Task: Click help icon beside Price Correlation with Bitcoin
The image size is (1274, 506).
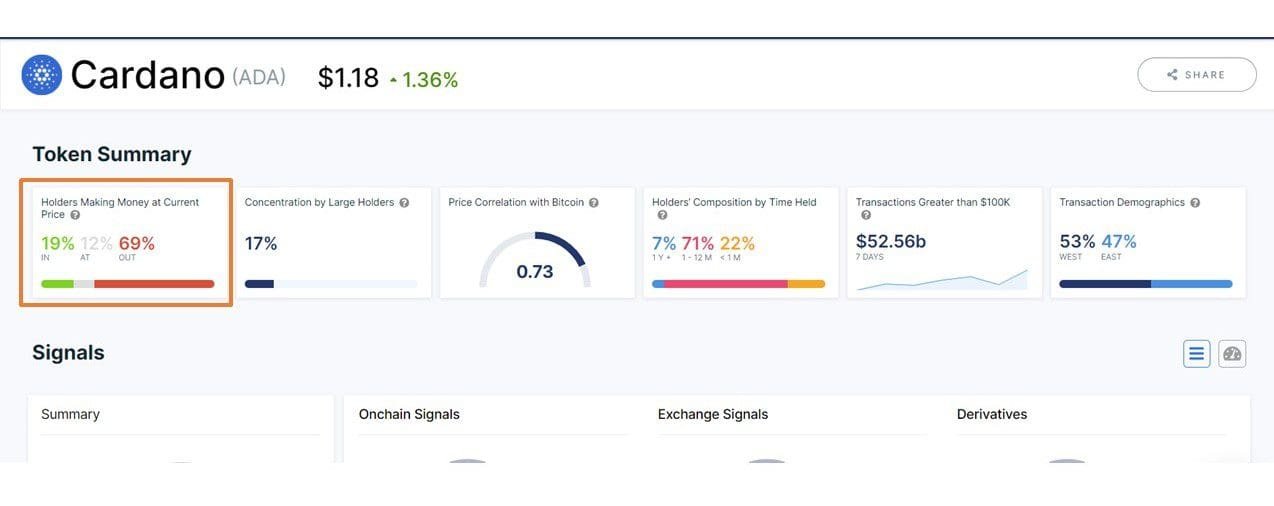Action: pyautogui.click(x=593, y=203)
